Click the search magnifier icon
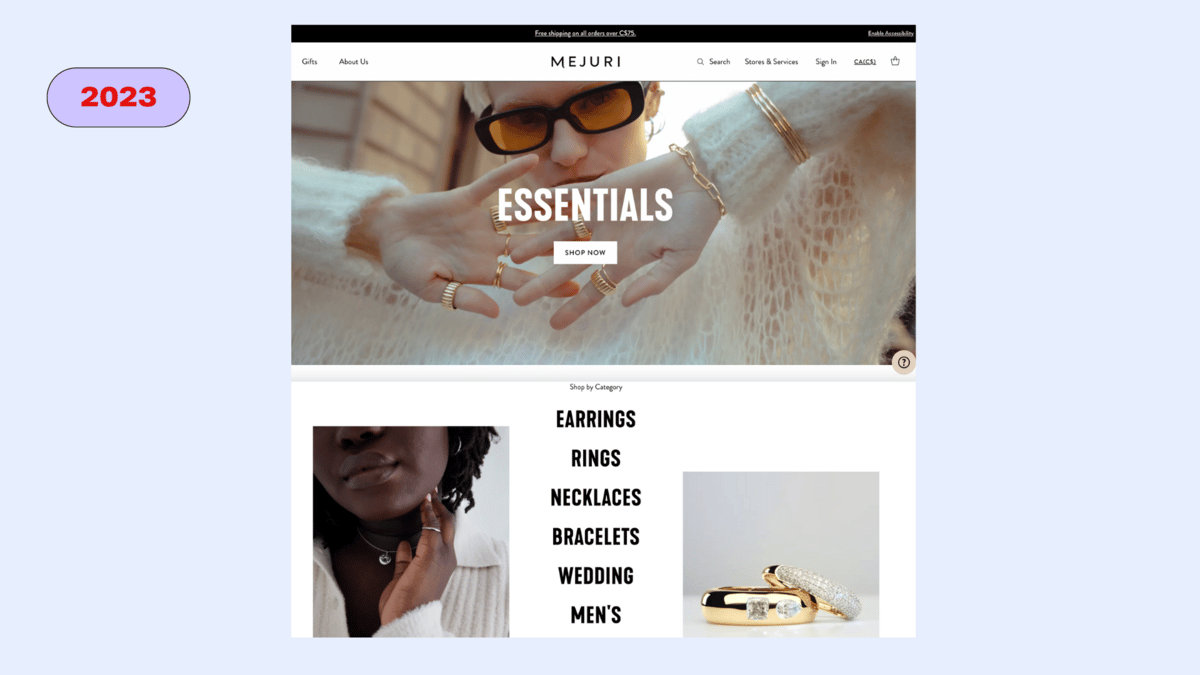Viewport: 1200px width, 675px height. point(700,62)
